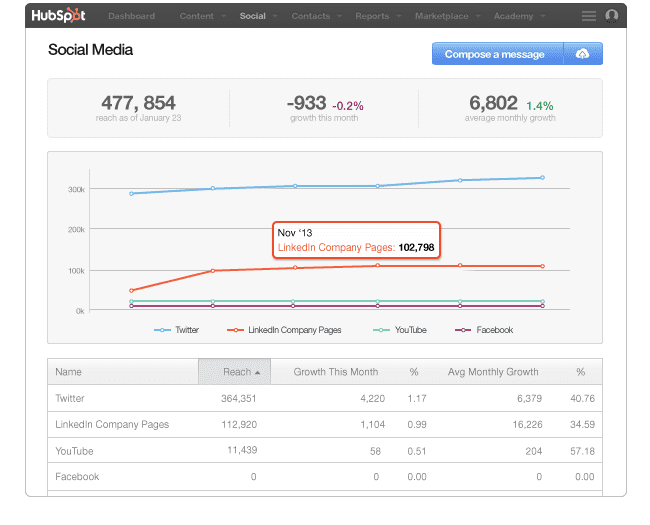Click LinkedIn reach value 112,920
The image size is (650, 525).
pos(239,425)
